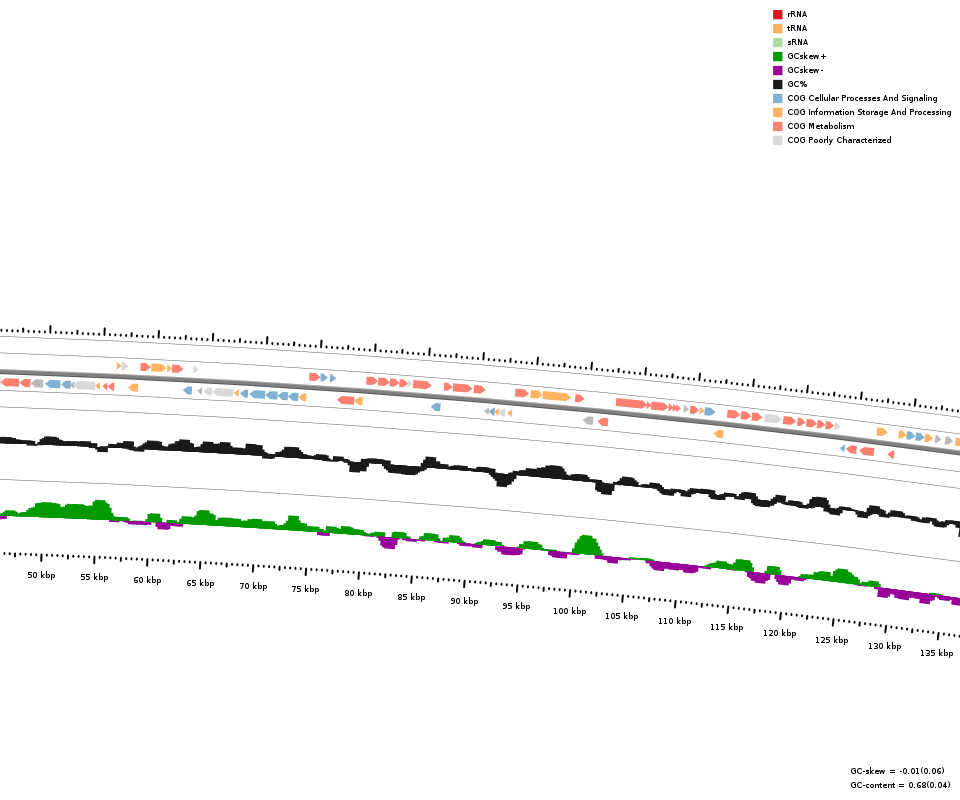
Task: Select the tall green GC skew peak near 100 kbp
Action: point(586,545)
